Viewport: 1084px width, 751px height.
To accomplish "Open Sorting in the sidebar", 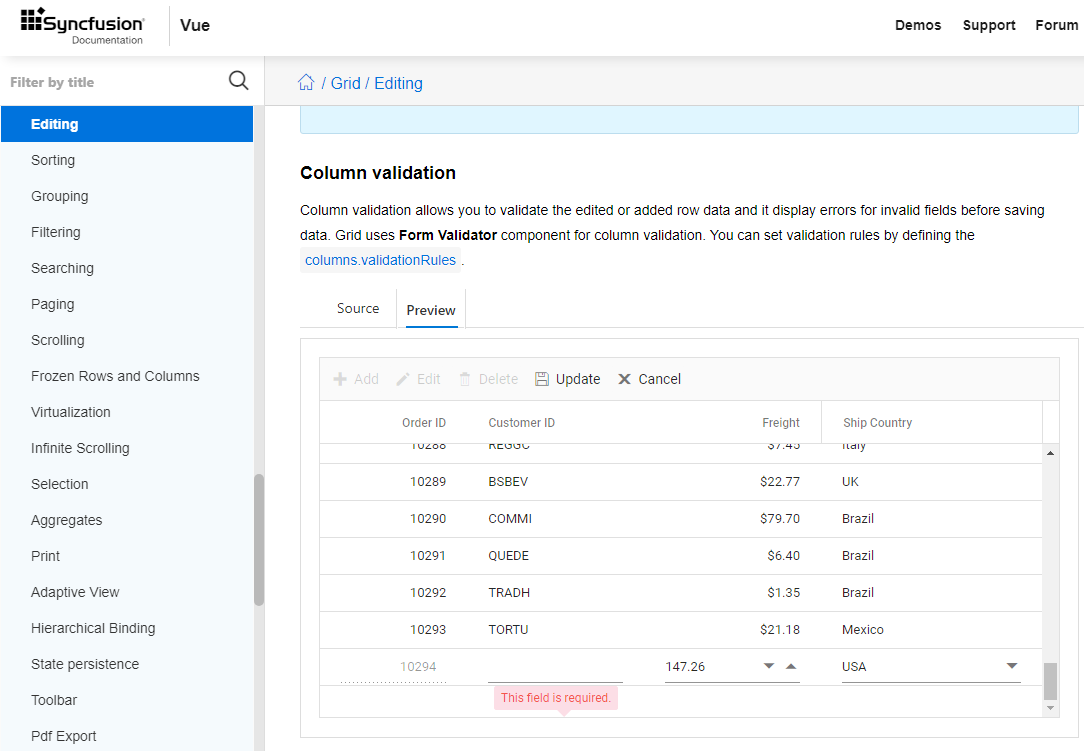I will coord(53,160).
